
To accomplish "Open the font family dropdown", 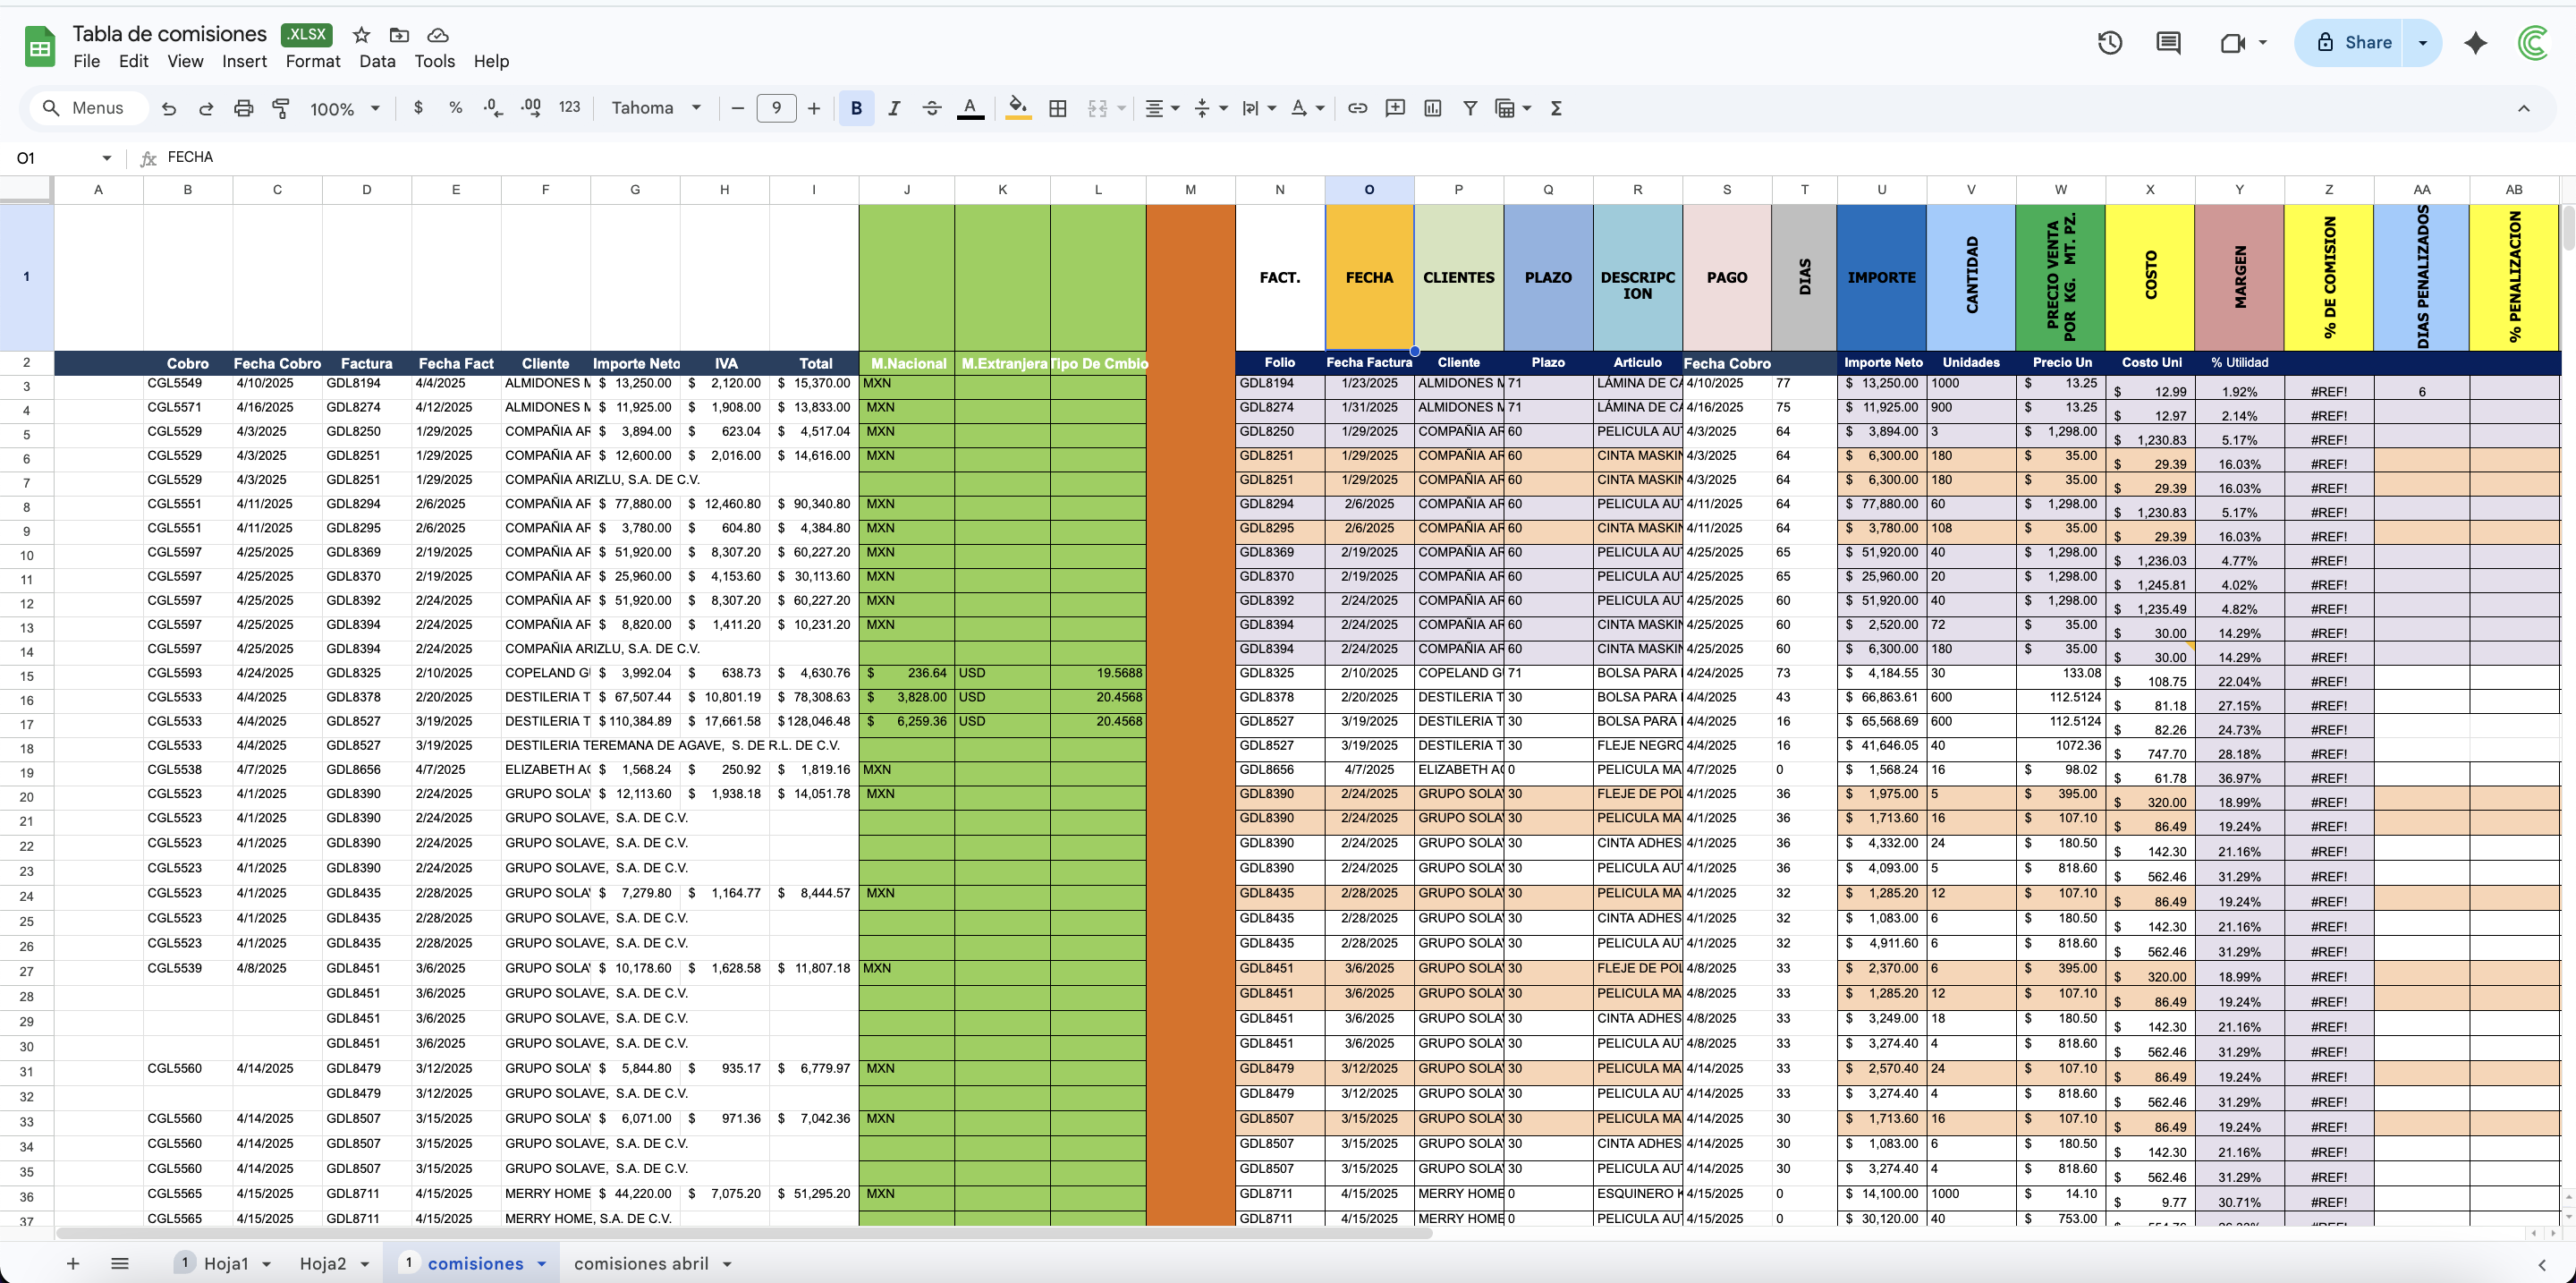I will pos(655,108).
